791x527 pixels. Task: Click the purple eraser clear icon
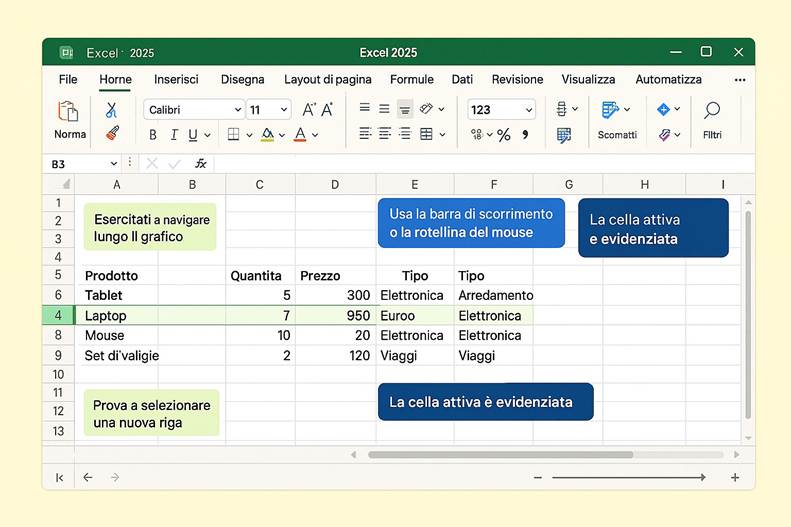tap(664, 135)
